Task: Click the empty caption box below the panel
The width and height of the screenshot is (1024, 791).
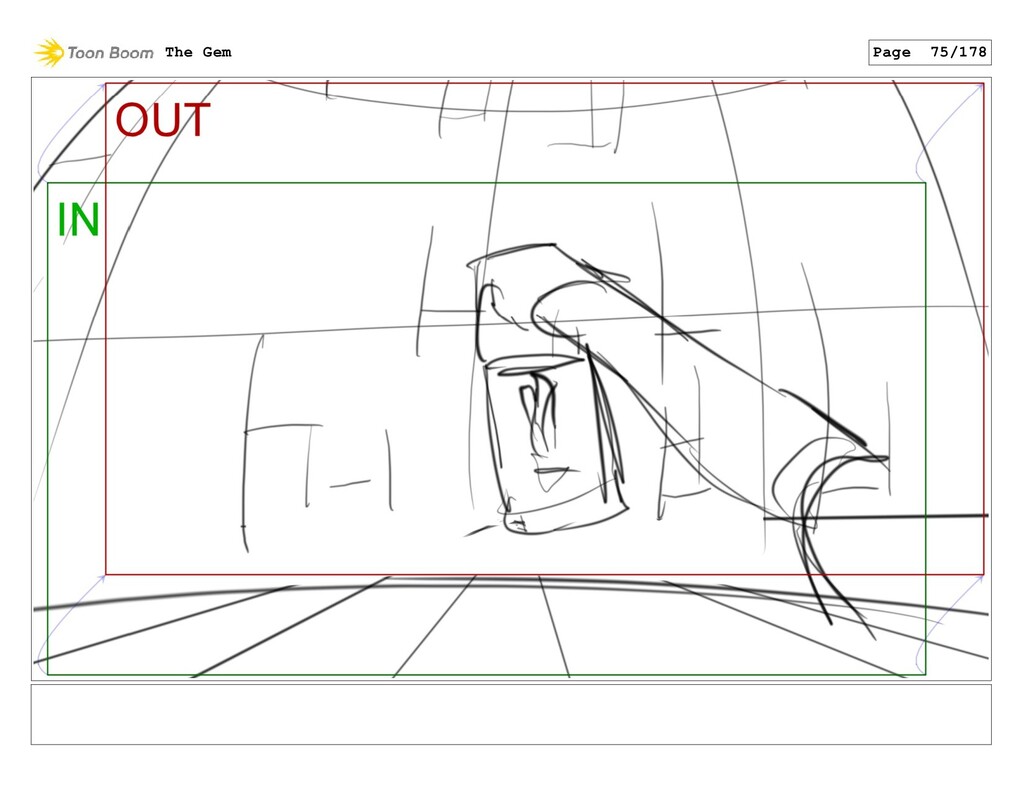Action: tap(511, 714)
